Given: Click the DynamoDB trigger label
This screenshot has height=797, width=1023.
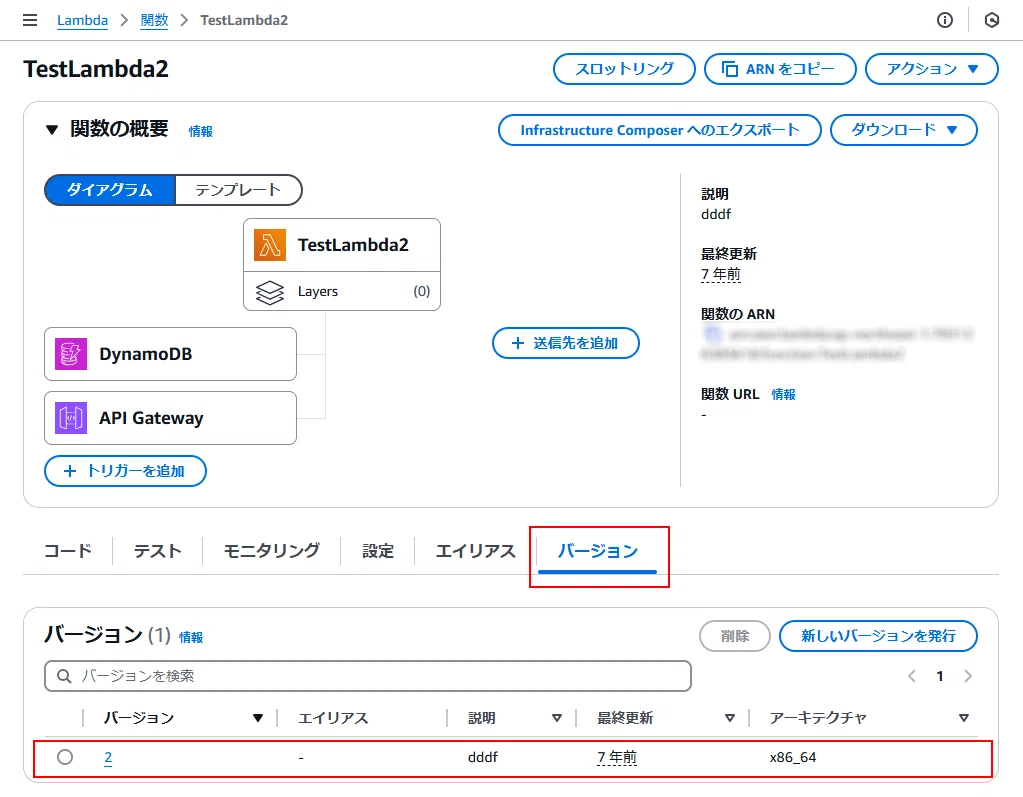Looking at the screenshot, I should [145, 354].
